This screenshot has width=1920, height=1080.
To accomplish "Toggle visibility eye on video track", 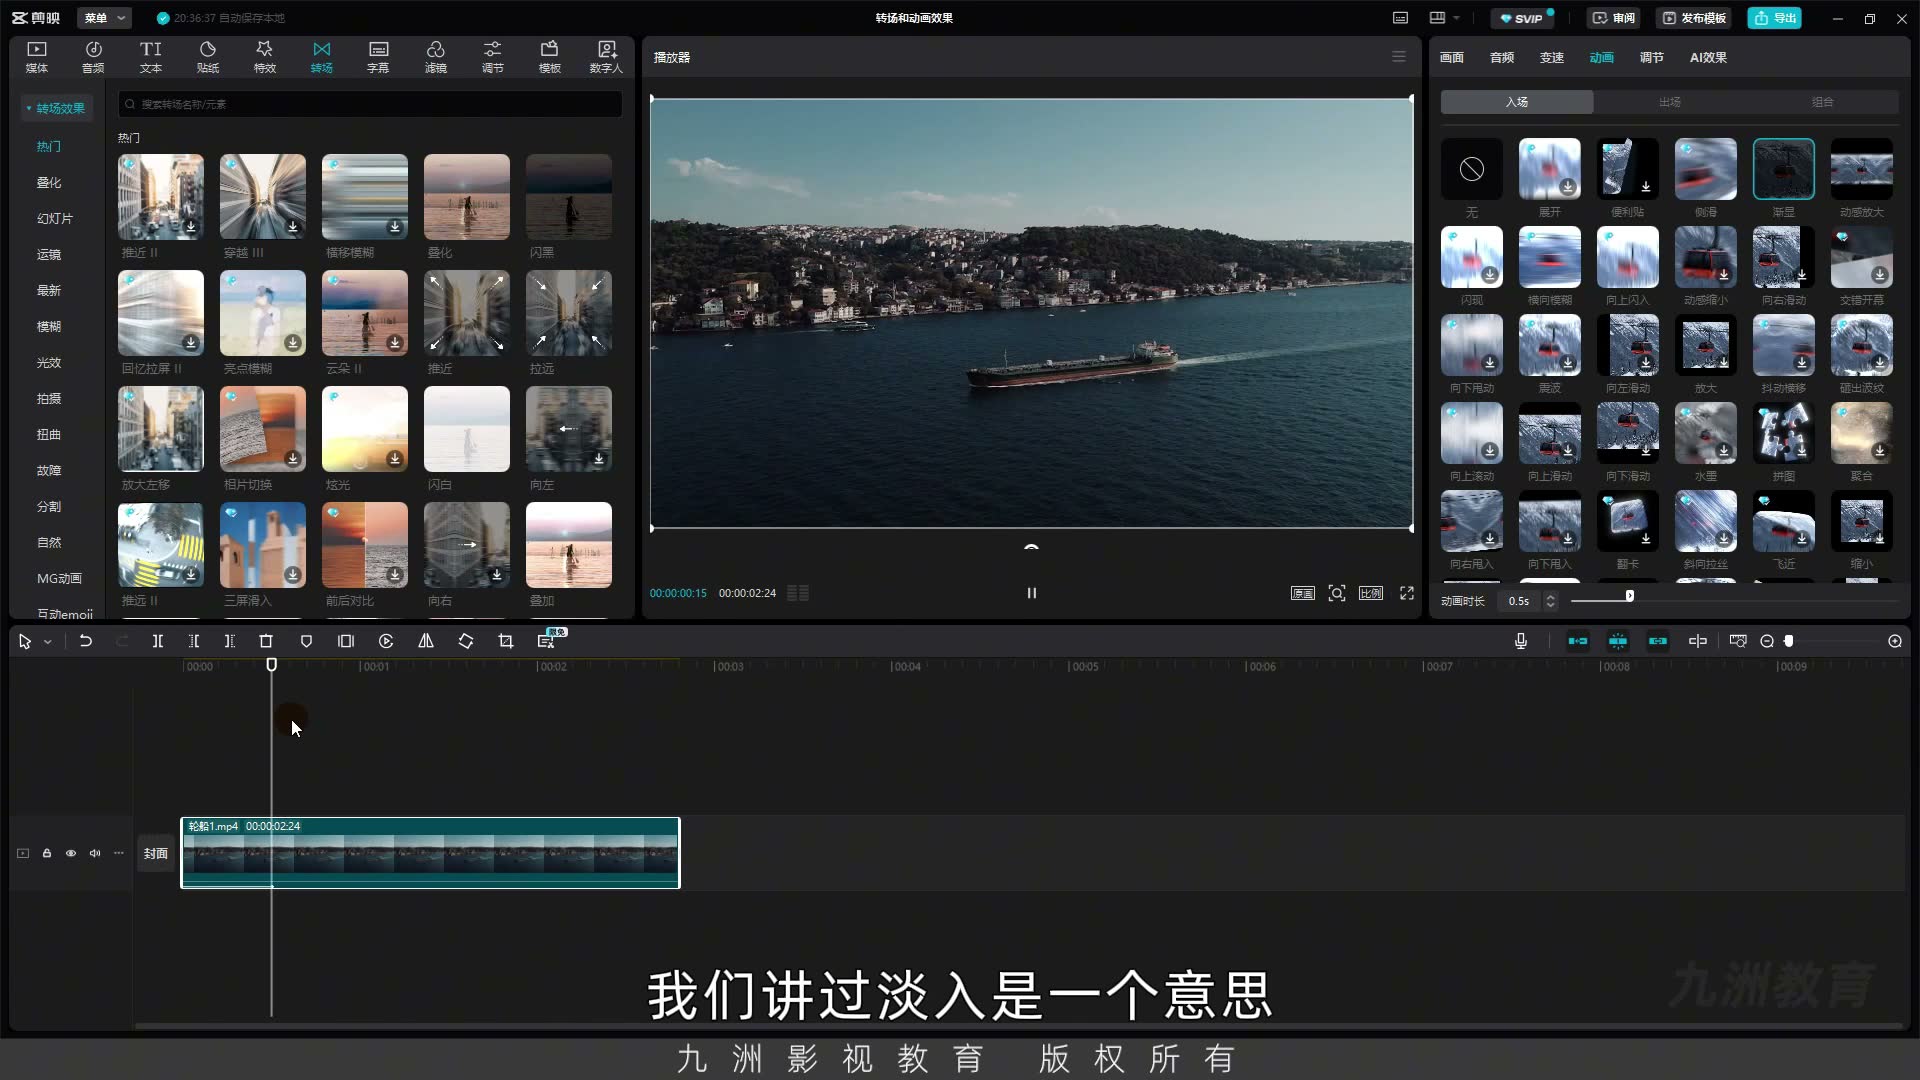I will pyautogui.click(x=71, y=853).
